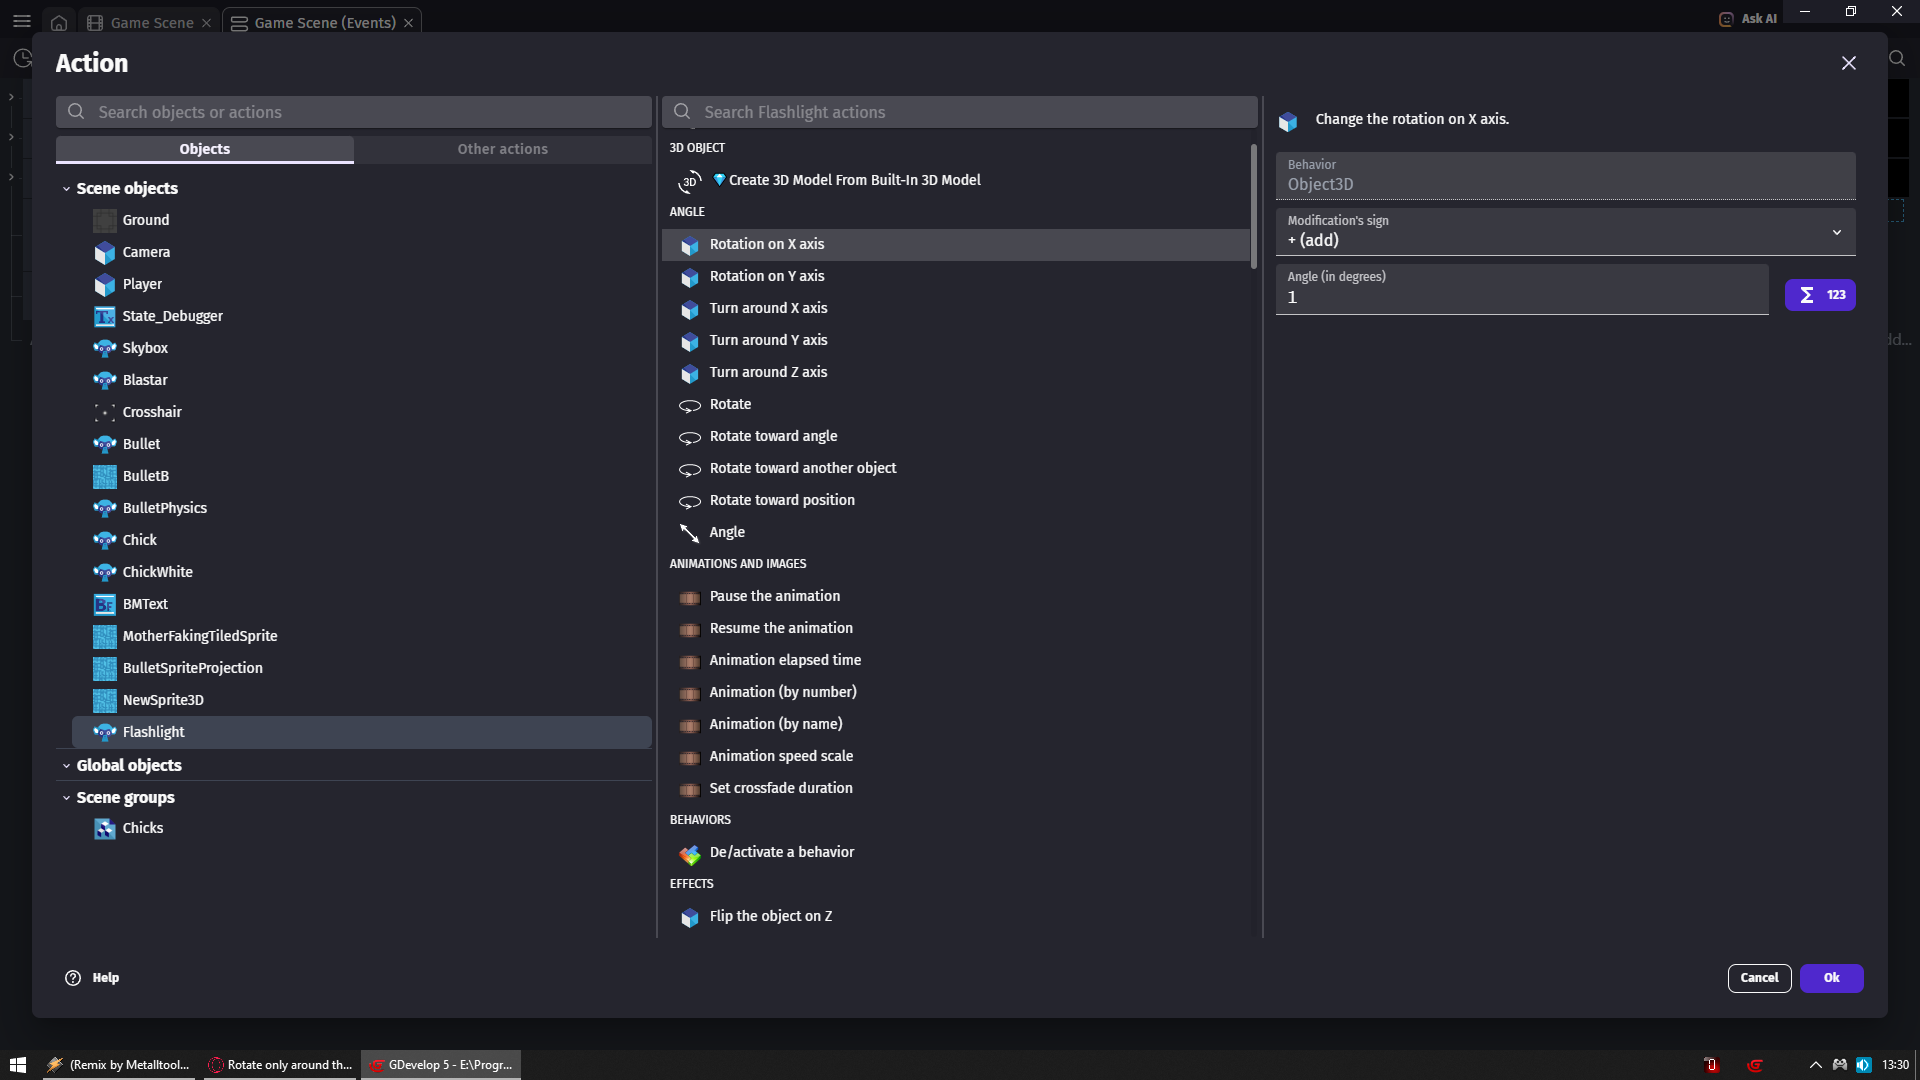The width and height of the screenshot is (1920, 1080).
Task: Focus the Angle in degrees field
Action: click(x=1520, y=297)
